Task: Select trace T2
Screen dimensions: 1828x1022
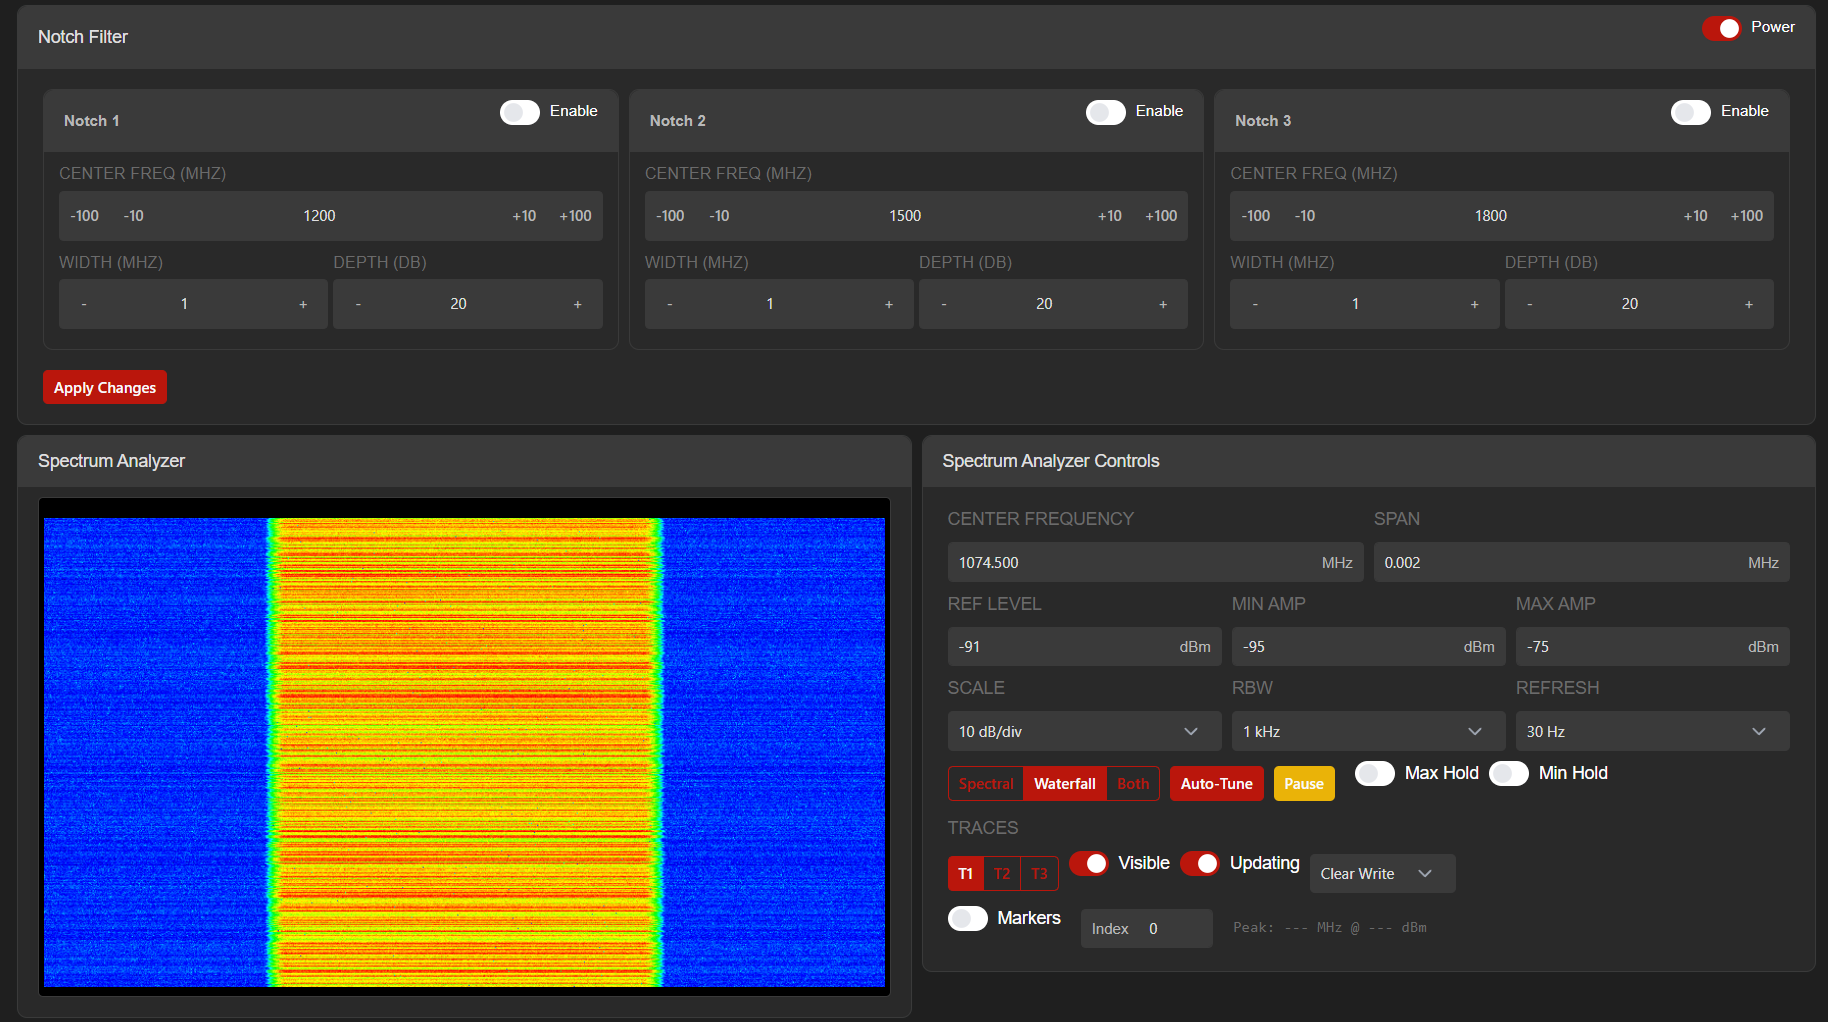Action: click(1002, 873)
